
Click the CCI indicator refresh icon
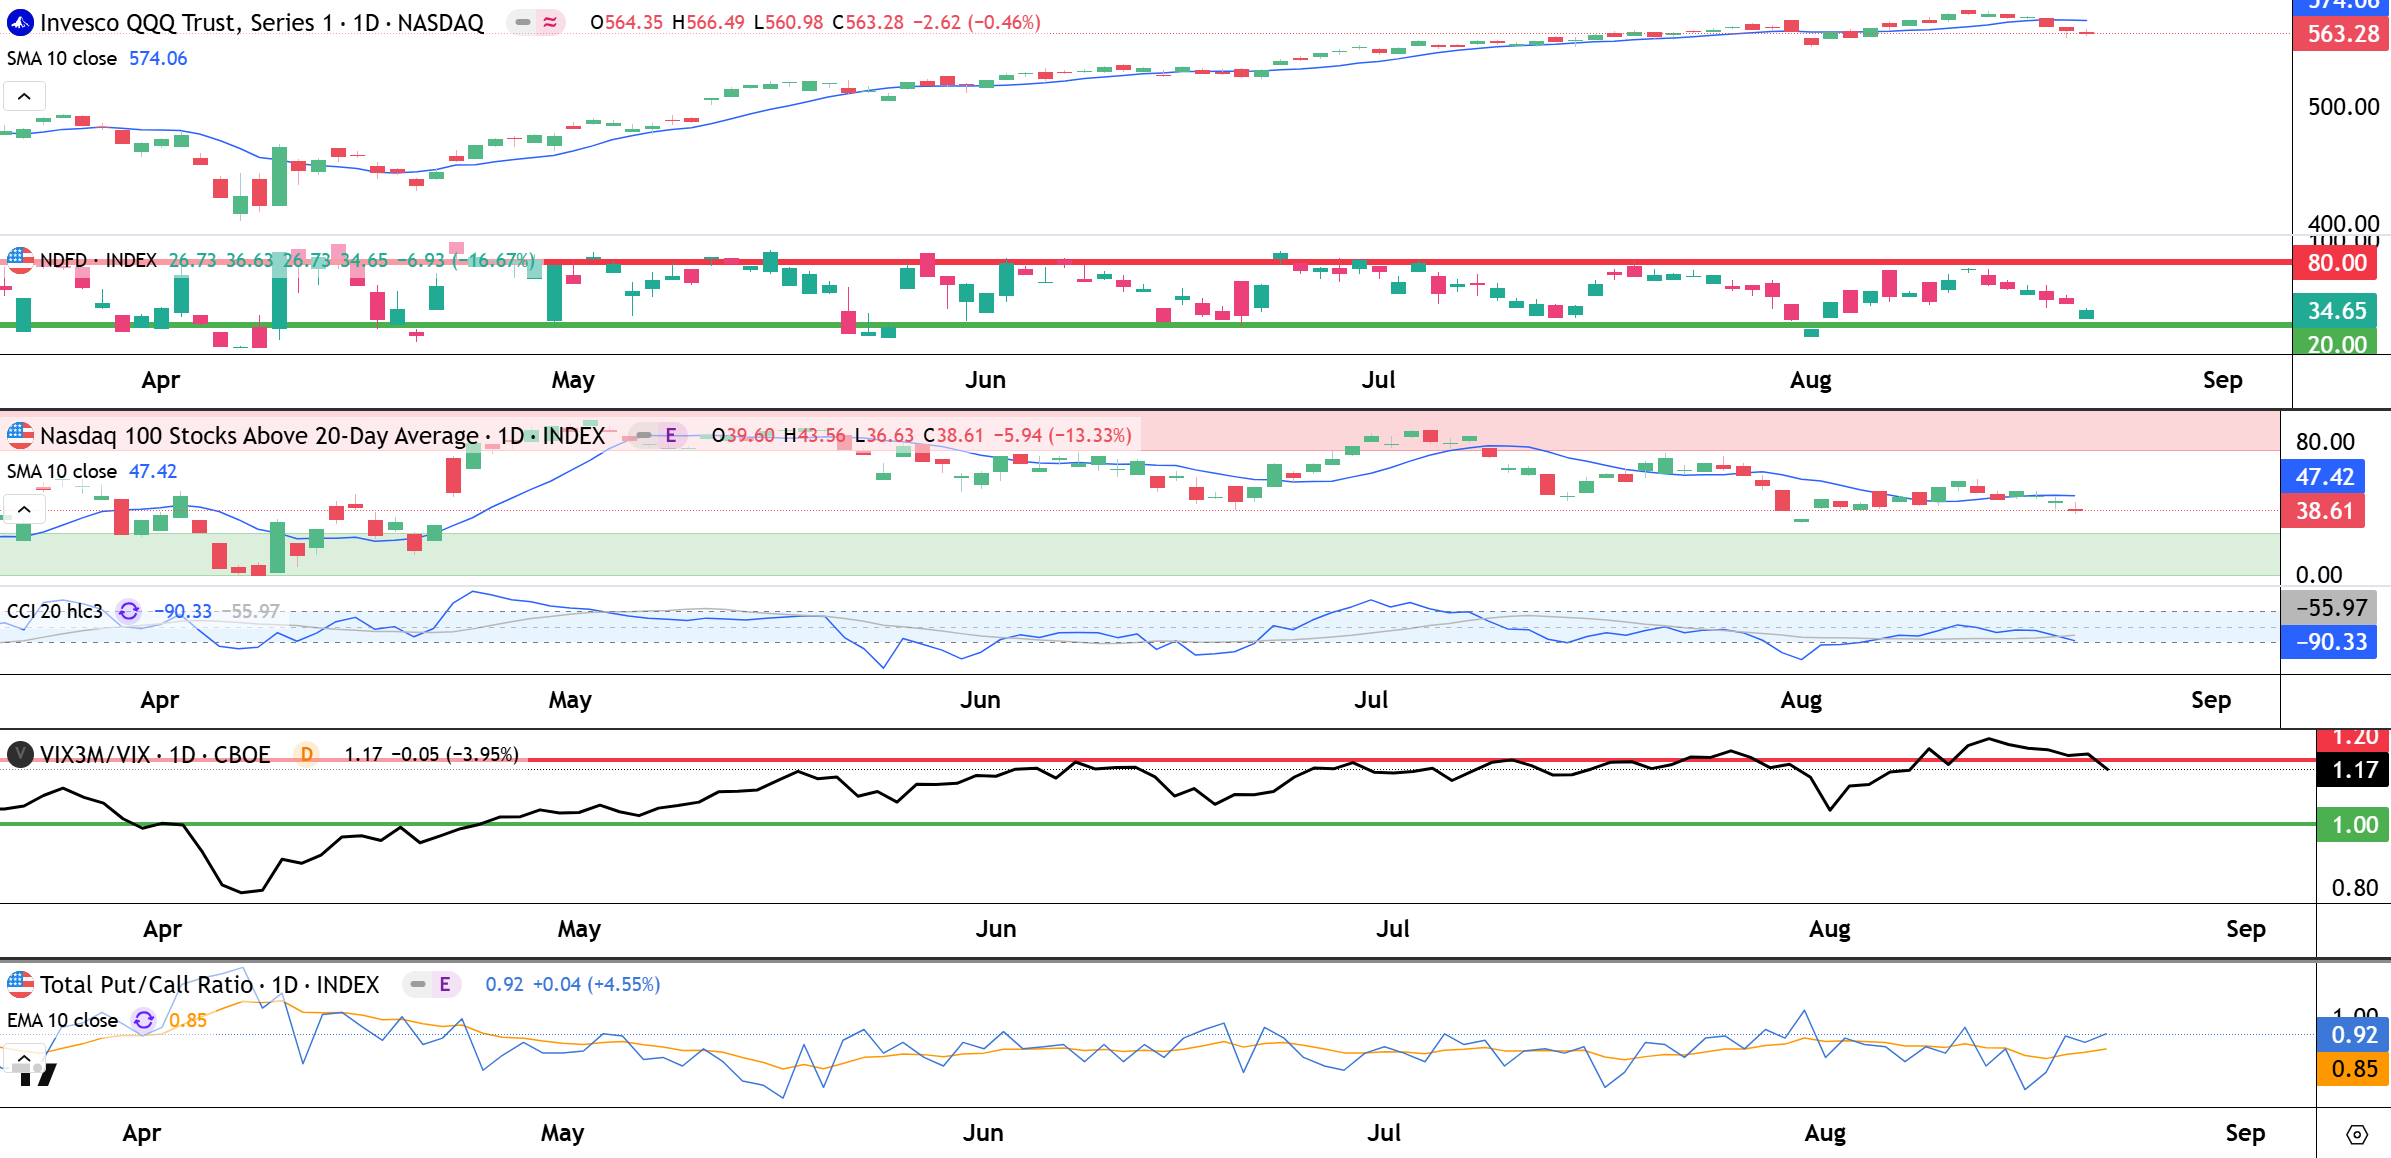(129, 611)
